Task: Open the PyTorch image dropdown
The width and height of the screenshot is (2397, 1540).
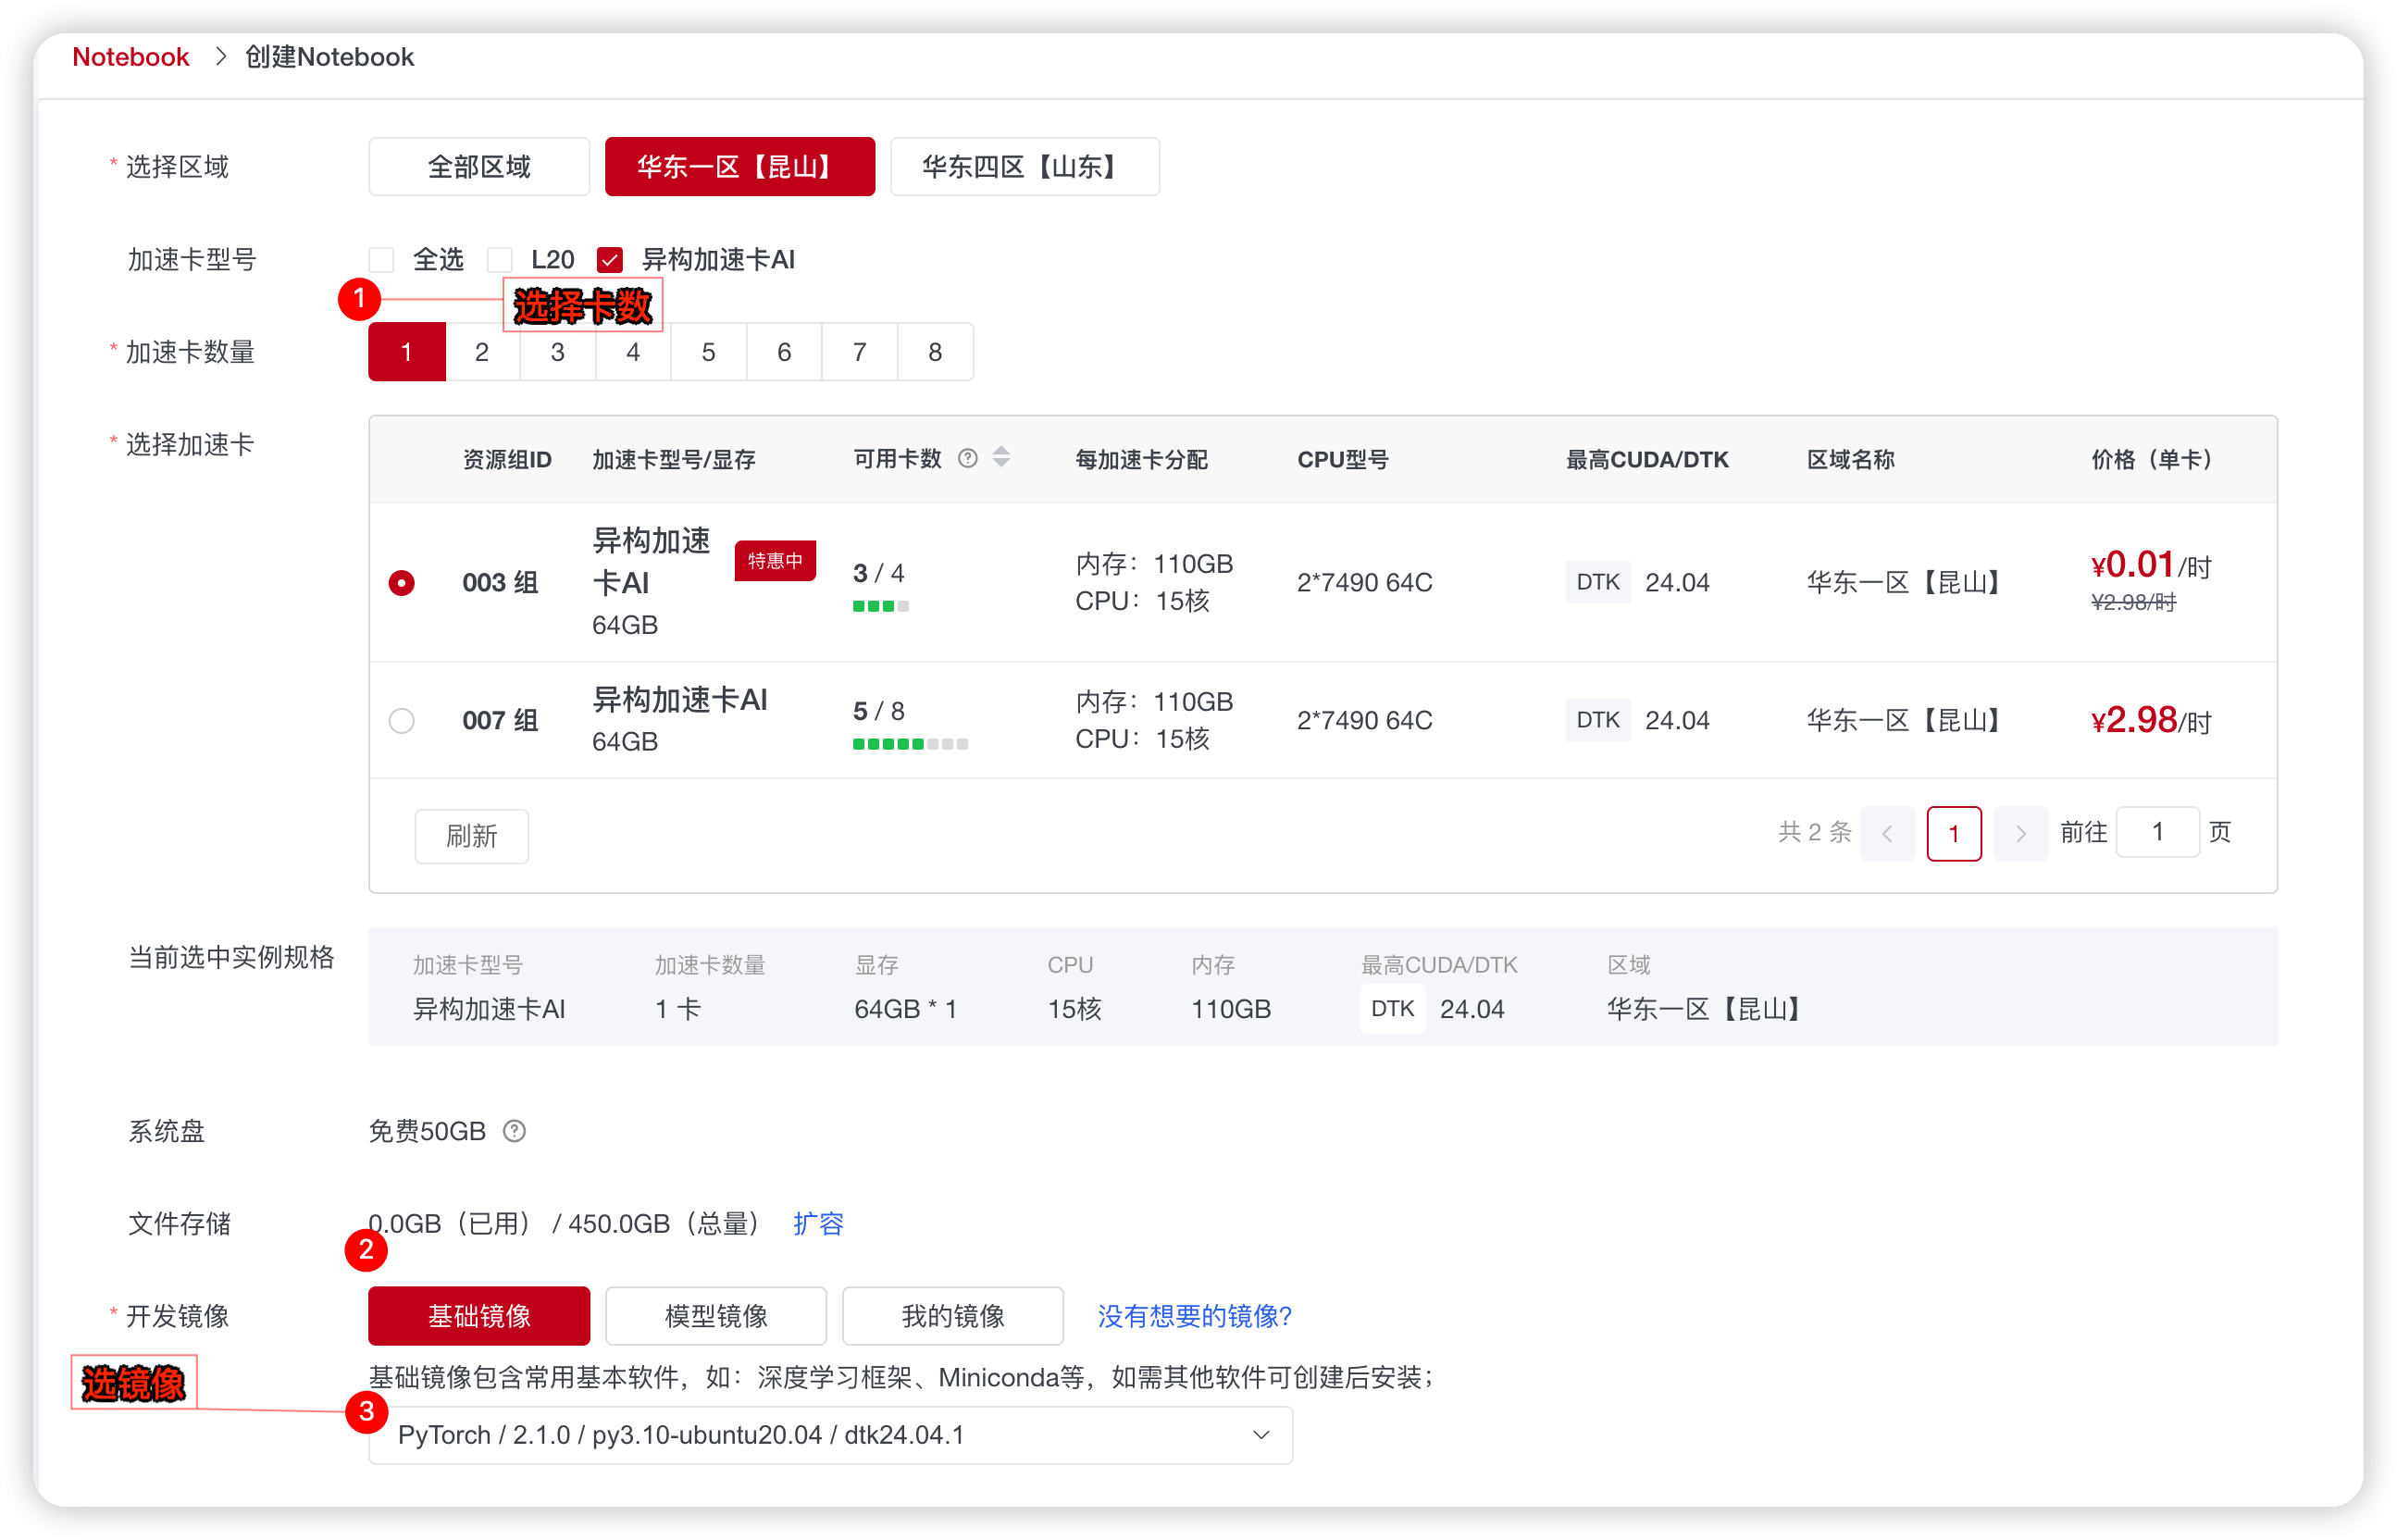Action: (x=830, y=1435)
